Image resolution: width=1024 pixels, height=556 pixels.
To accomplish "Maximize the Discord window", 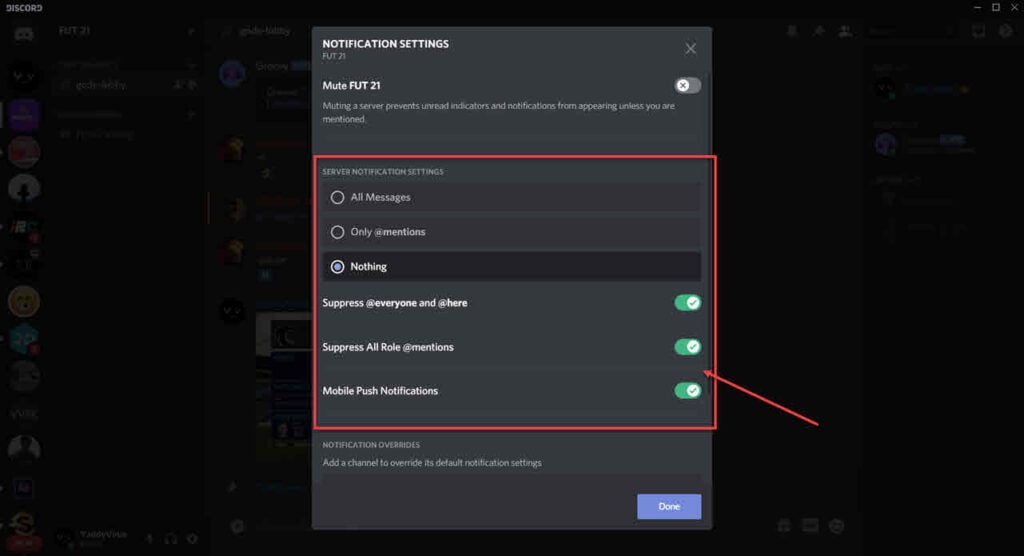I will pyautogui.click(x=996, y=7).
